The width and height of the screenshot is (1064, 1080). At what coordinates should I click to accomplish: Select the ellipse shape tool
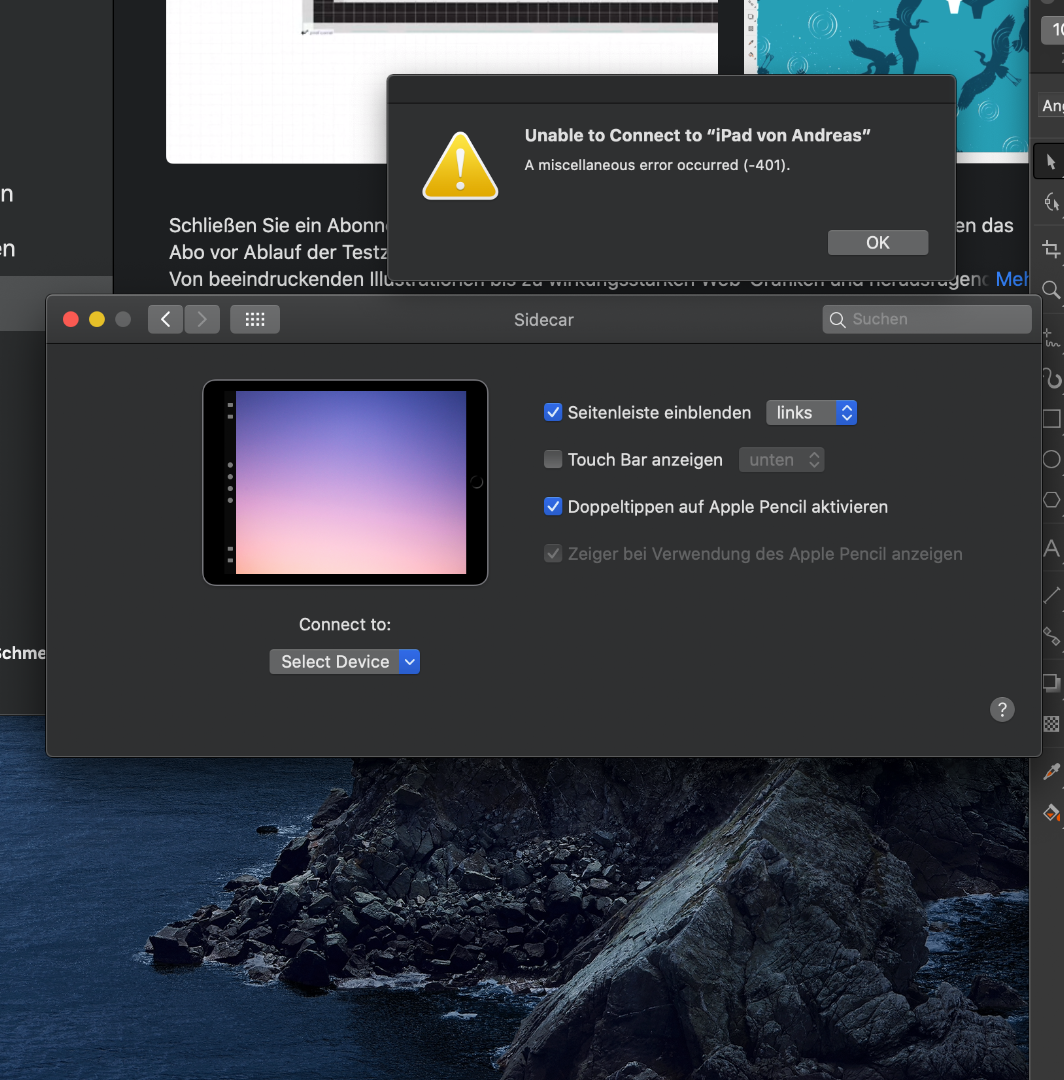[1052, 459]
